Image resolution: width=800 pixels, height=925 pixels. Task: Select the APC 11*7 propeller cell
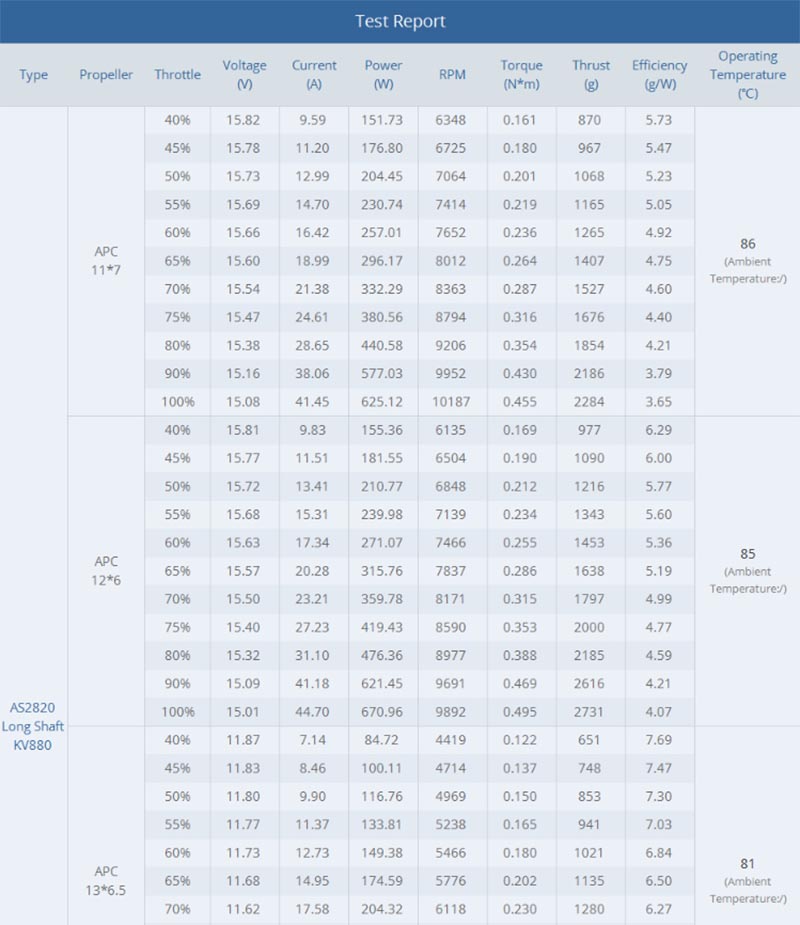click(x=106, y=261)
